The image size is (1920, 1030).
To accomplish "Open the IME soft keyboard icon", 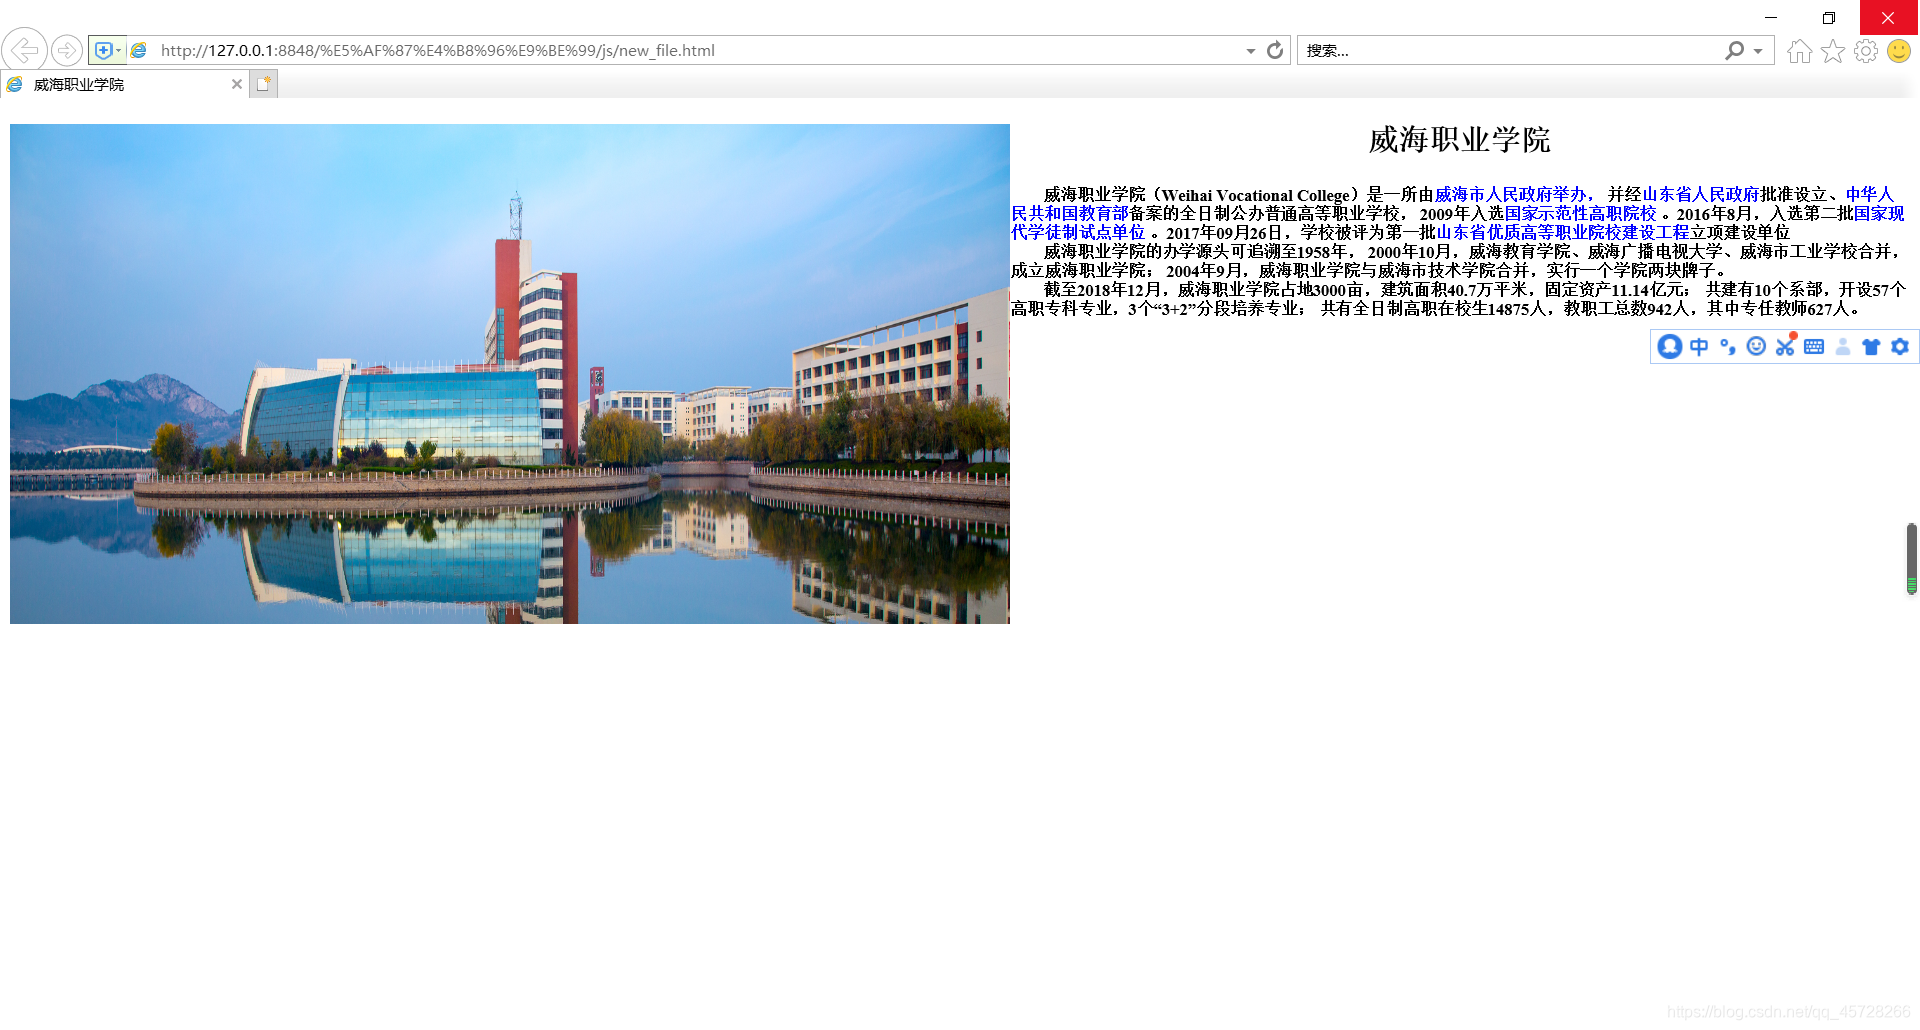I will (1814, 346).
